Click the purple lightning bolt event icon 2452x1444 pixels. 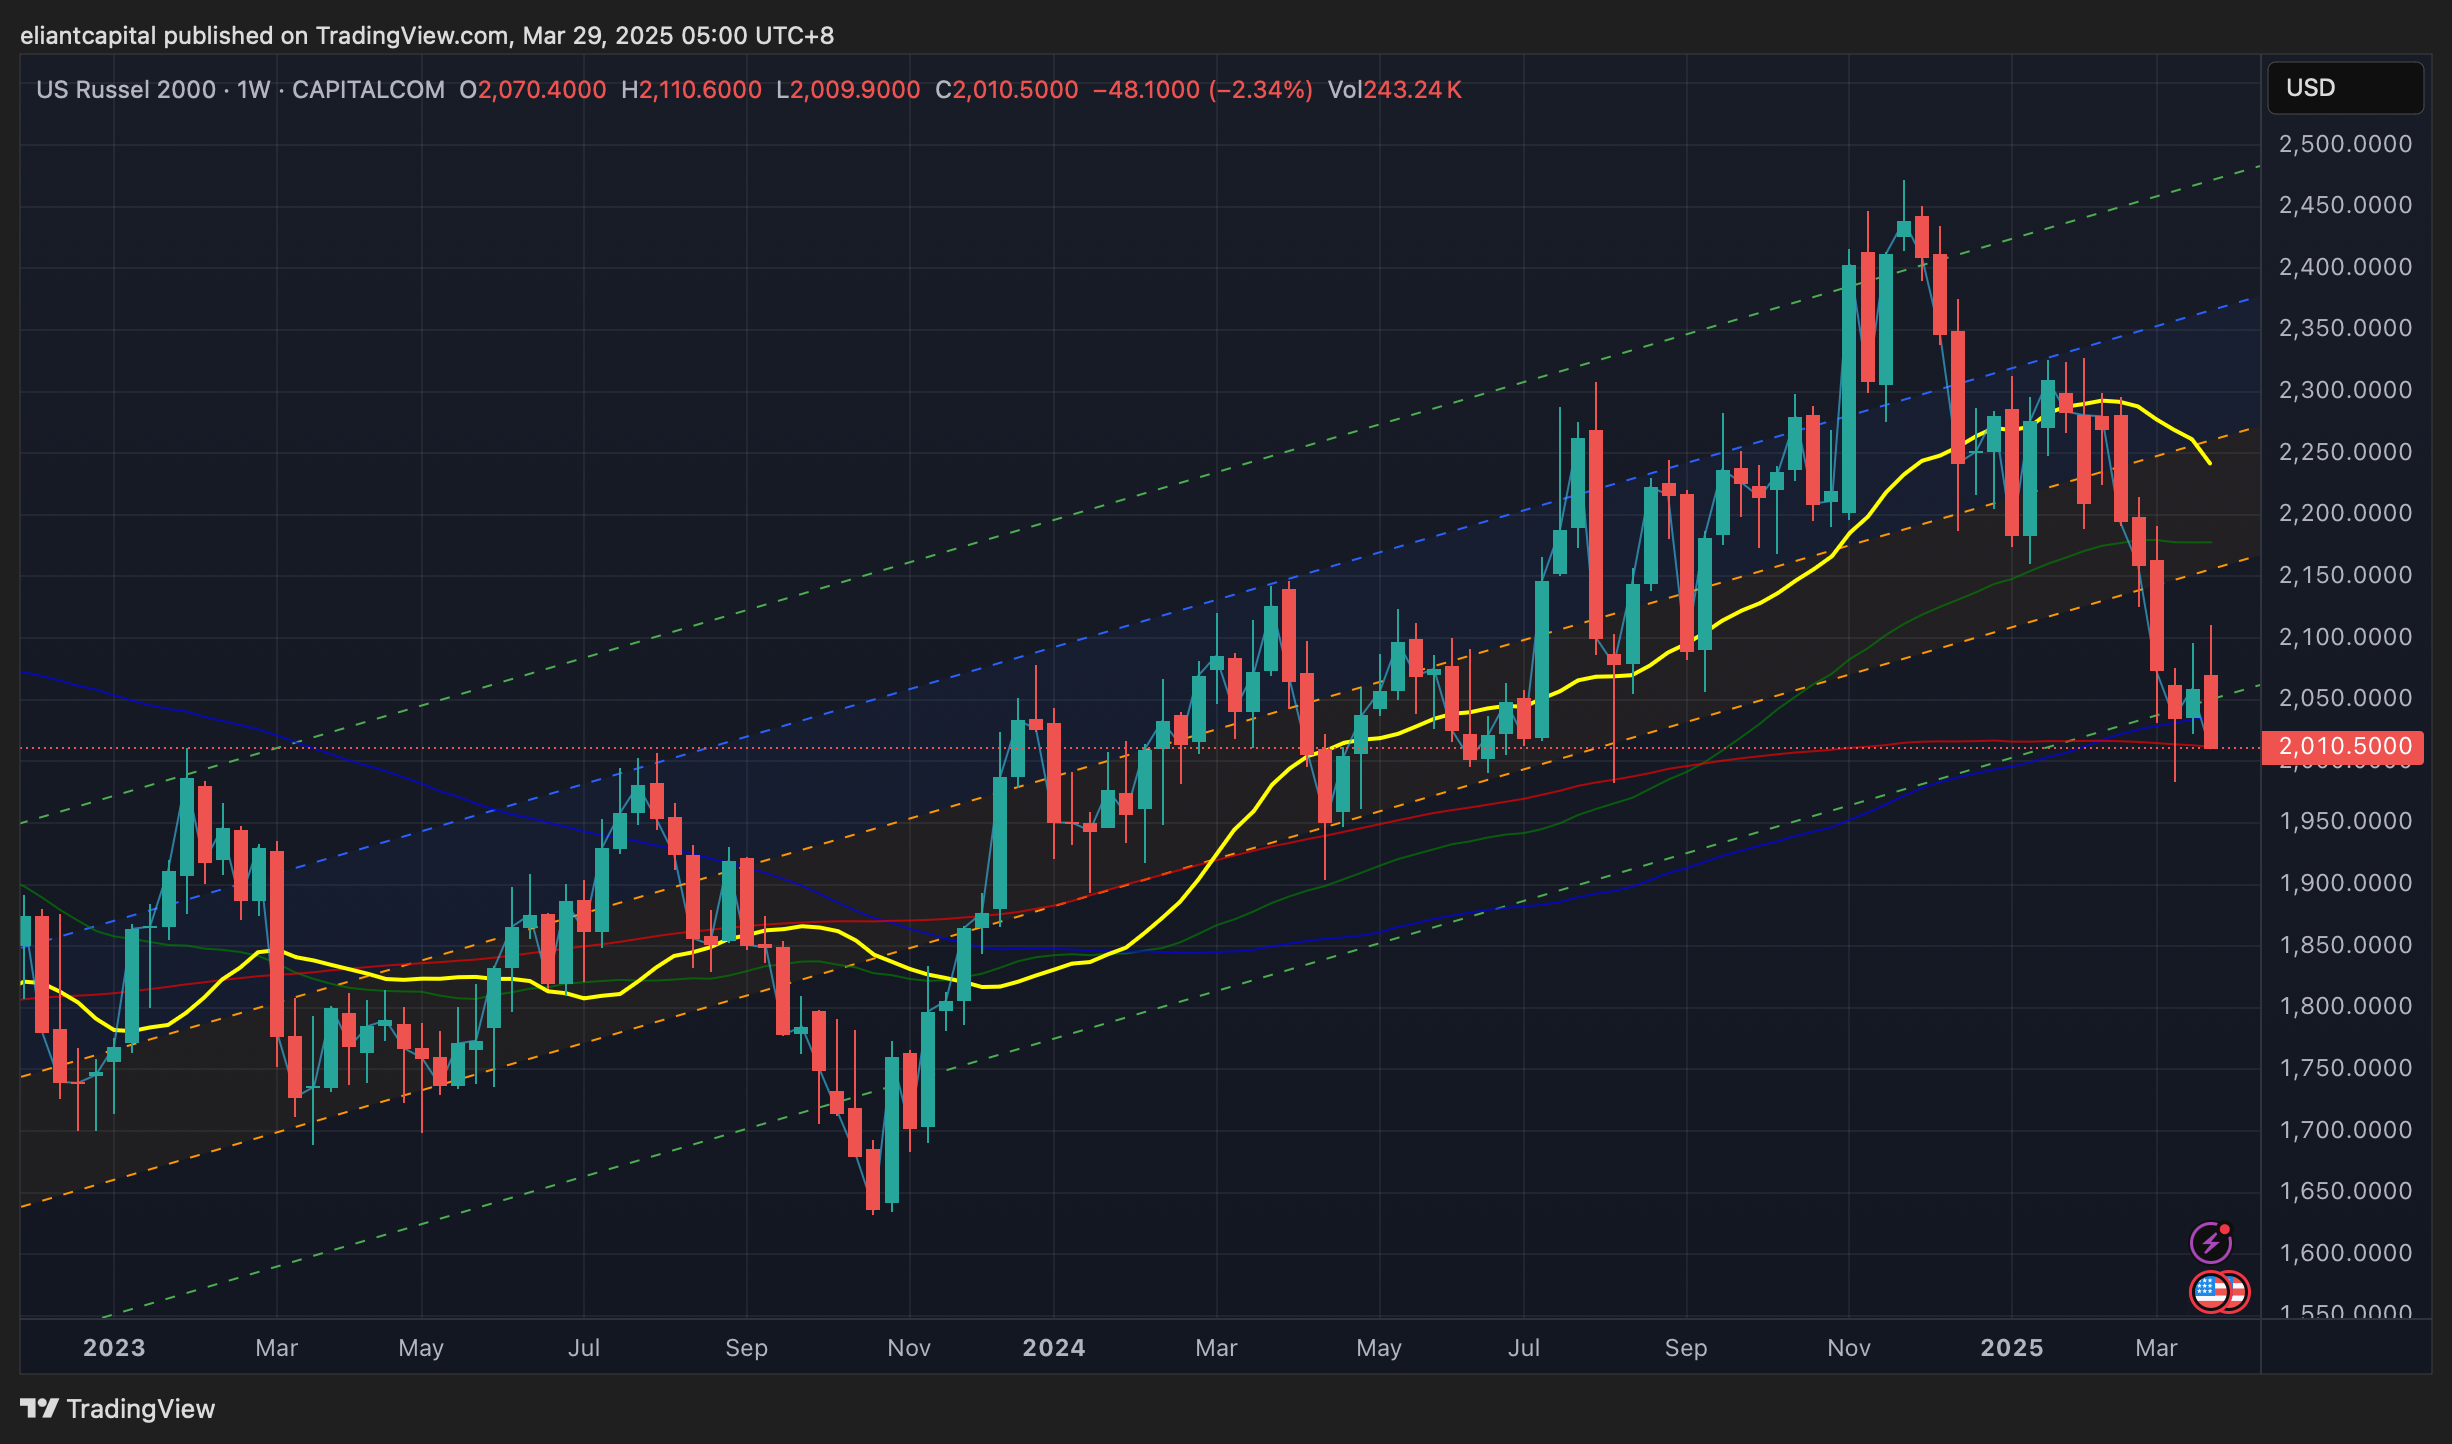pos(2210,1243)
